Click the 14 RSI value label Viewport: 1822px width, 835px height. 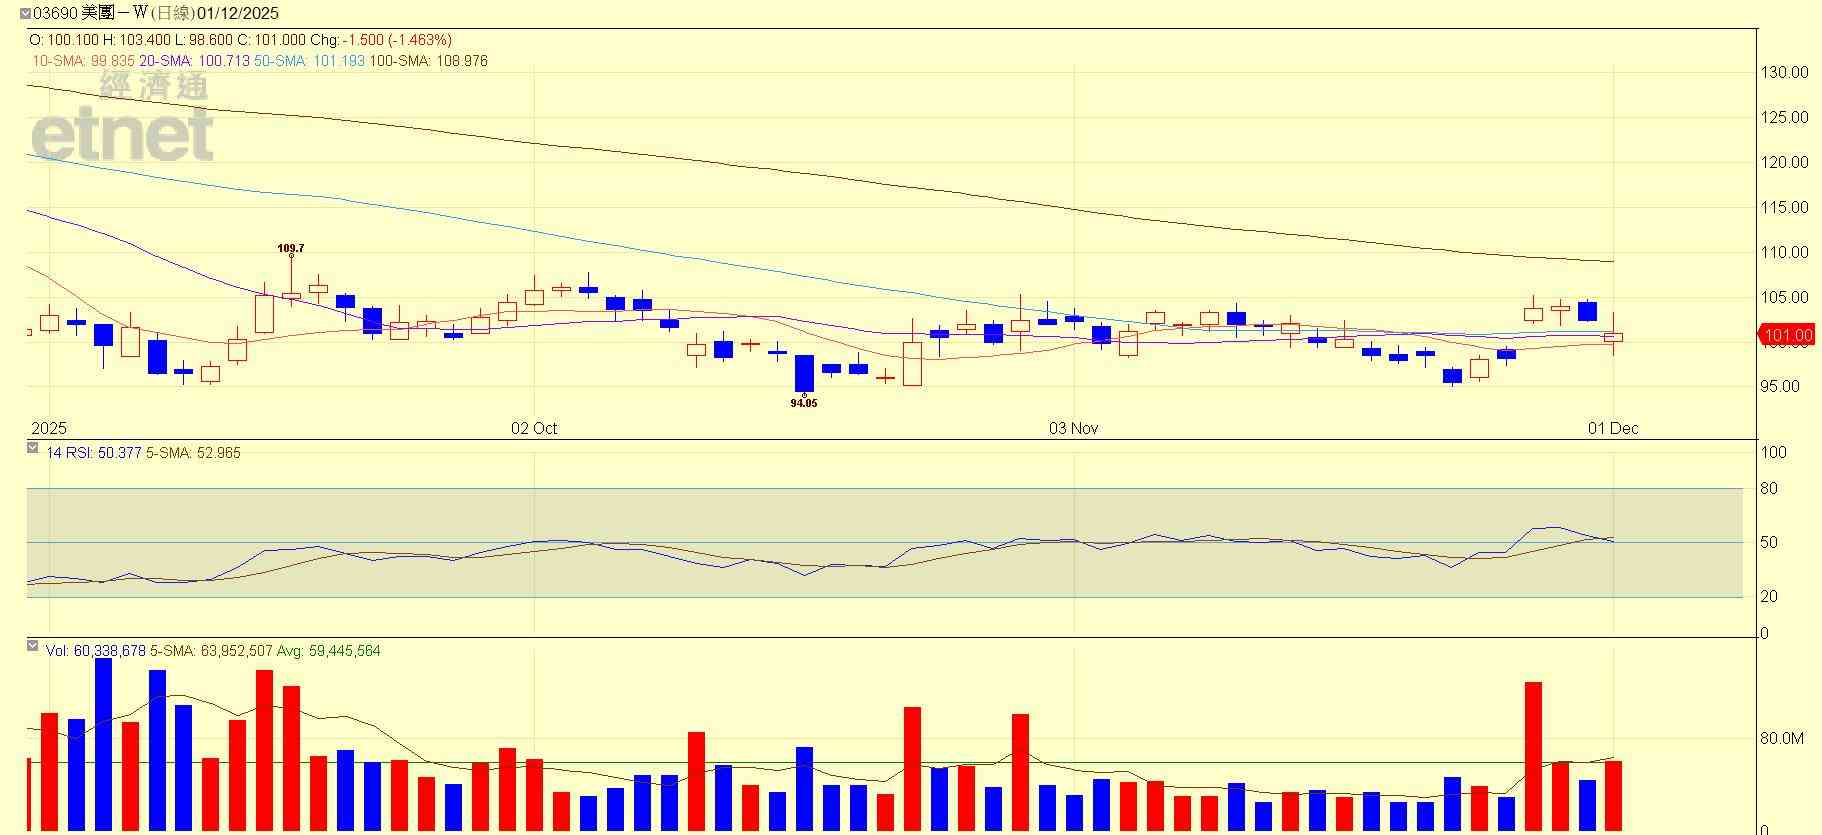pyautogui.click(x=94, y=453)
